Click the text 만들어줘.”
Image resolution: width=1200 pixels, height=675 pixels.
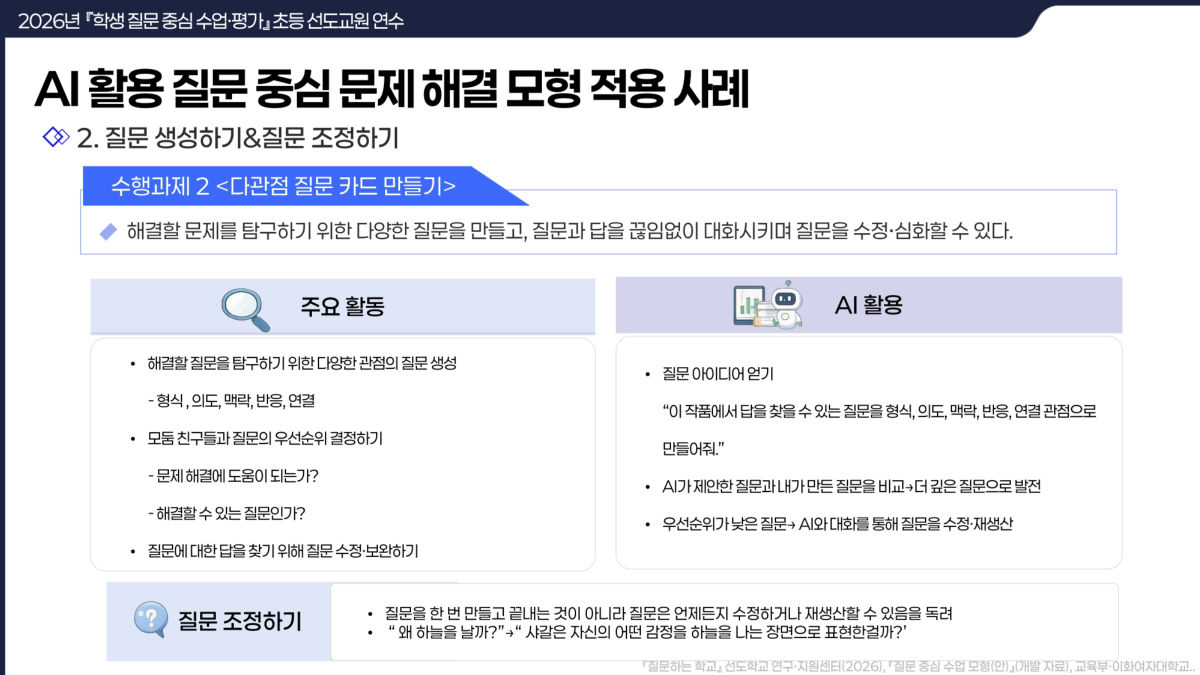pyautogui.click(x=693, y=449)
